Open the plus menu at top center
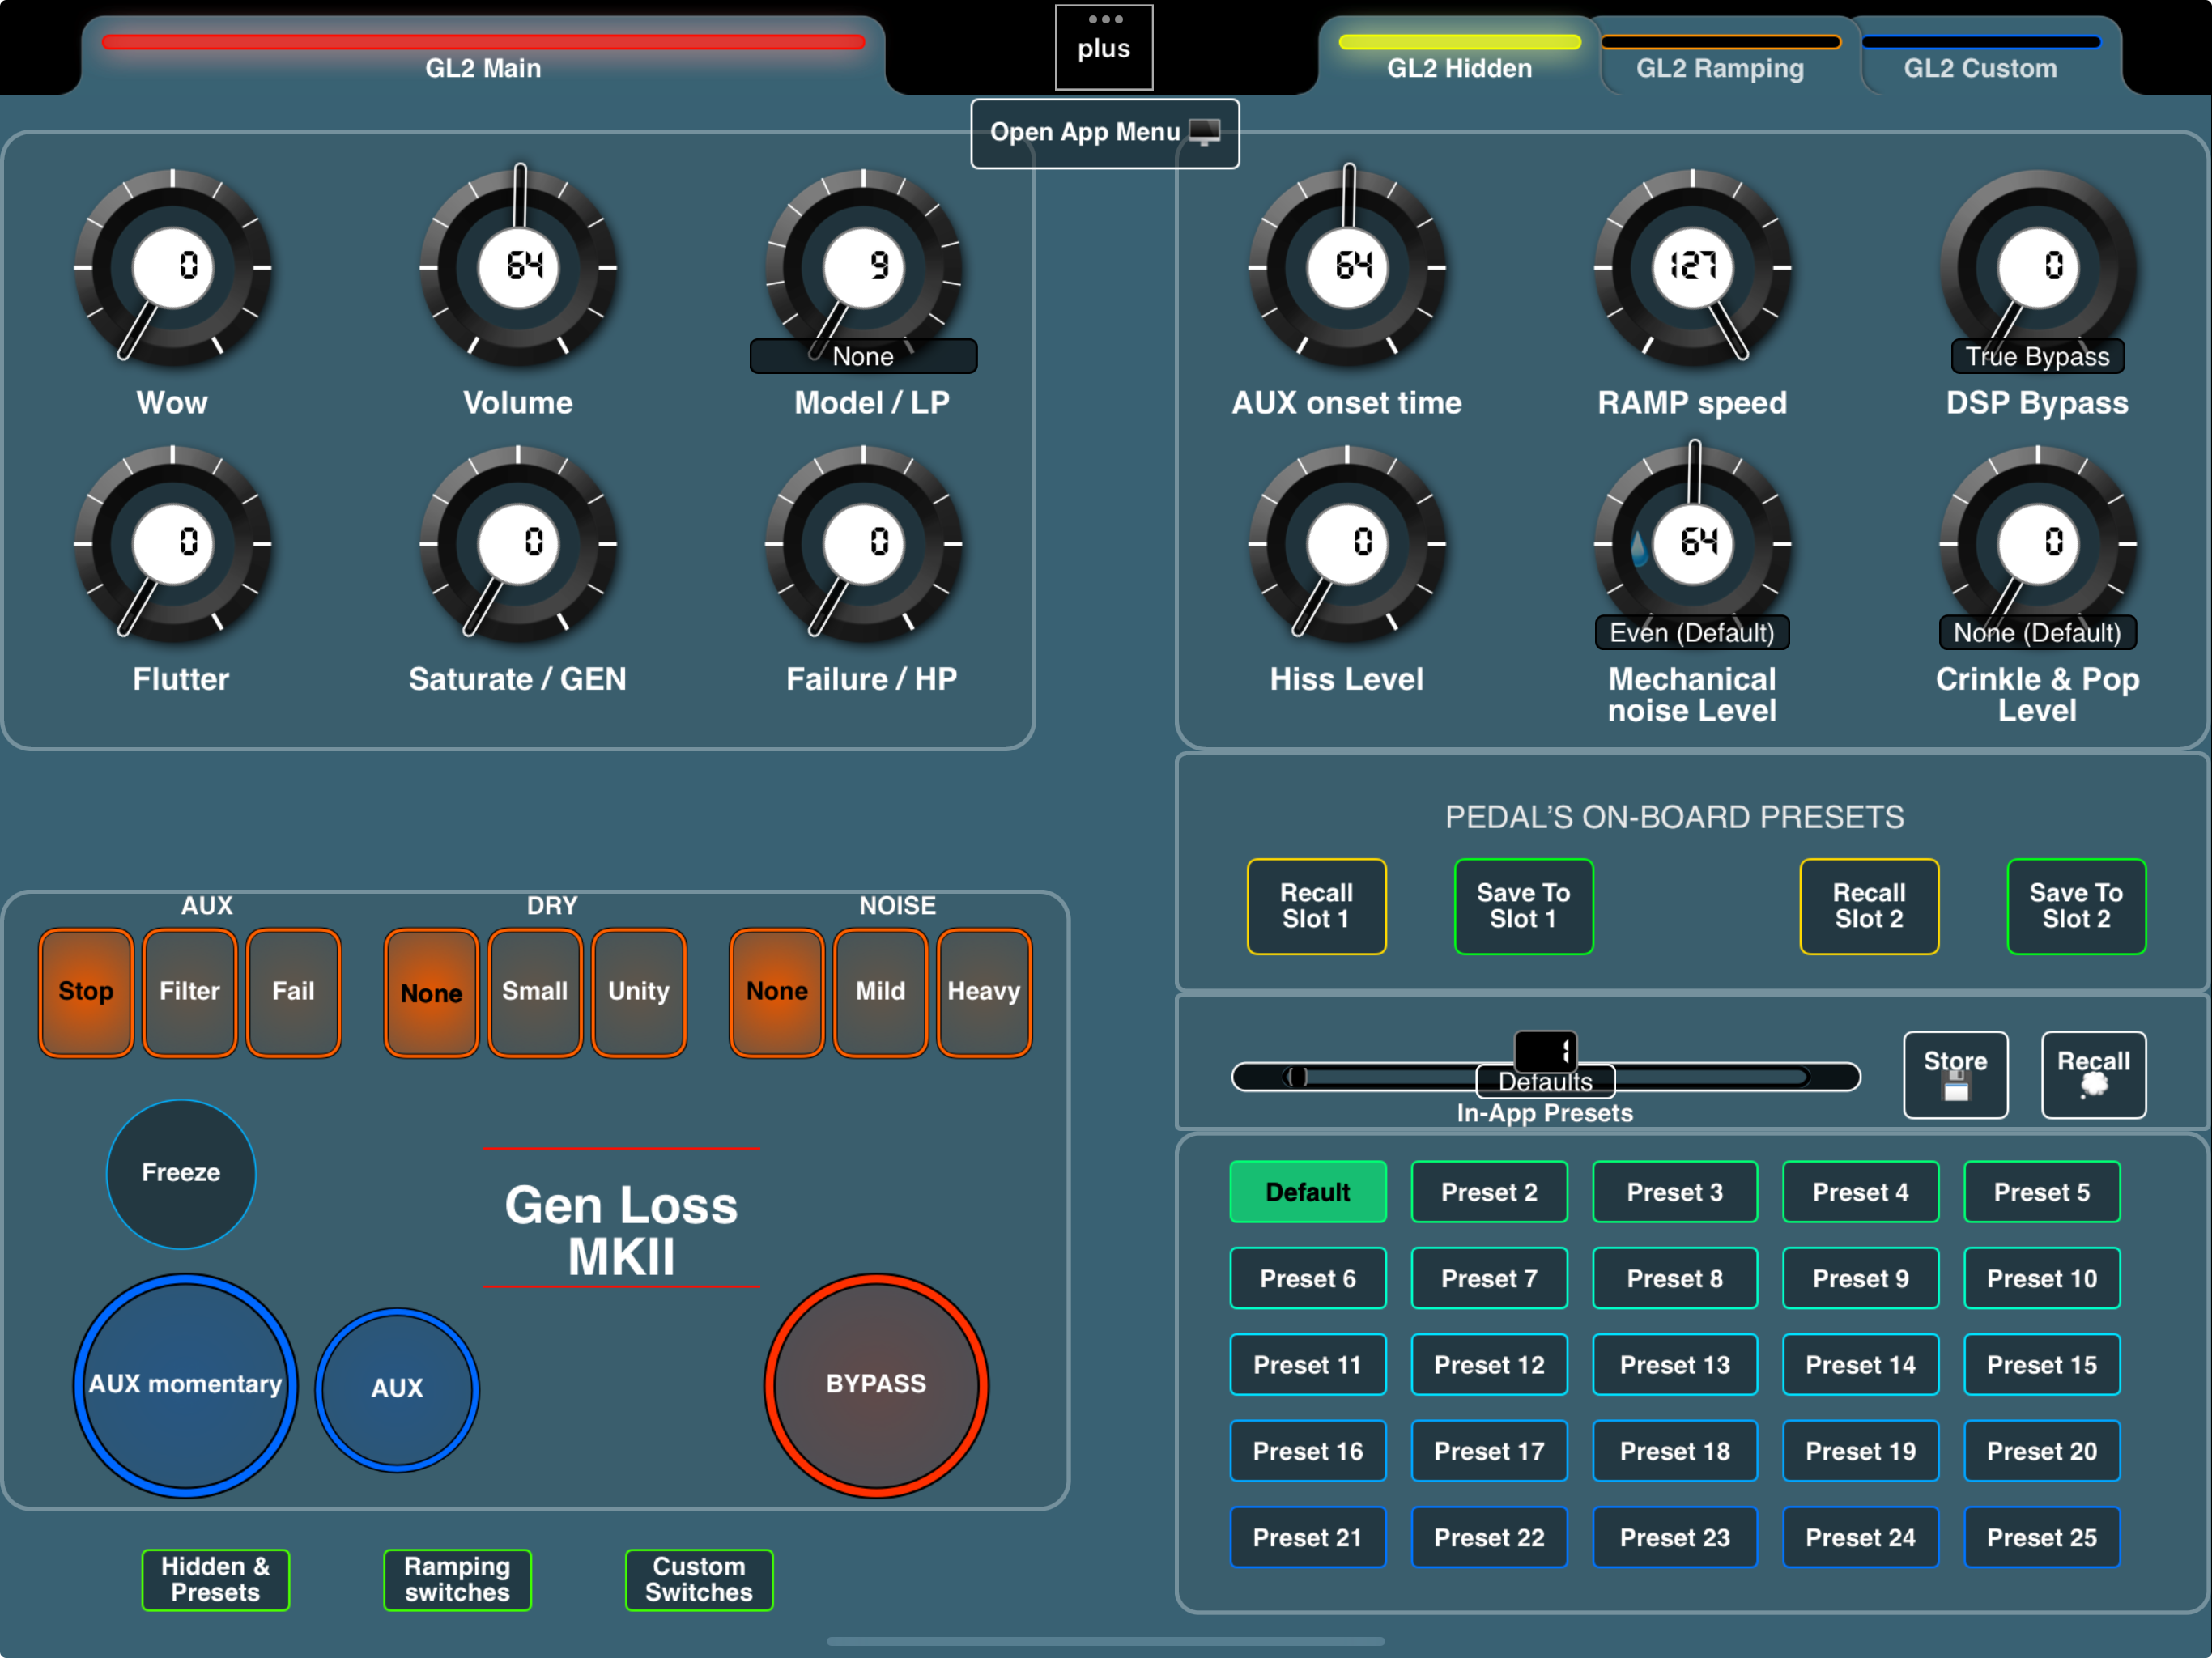Viewport: 2212px width, 1658px height. coord(1104,47)
